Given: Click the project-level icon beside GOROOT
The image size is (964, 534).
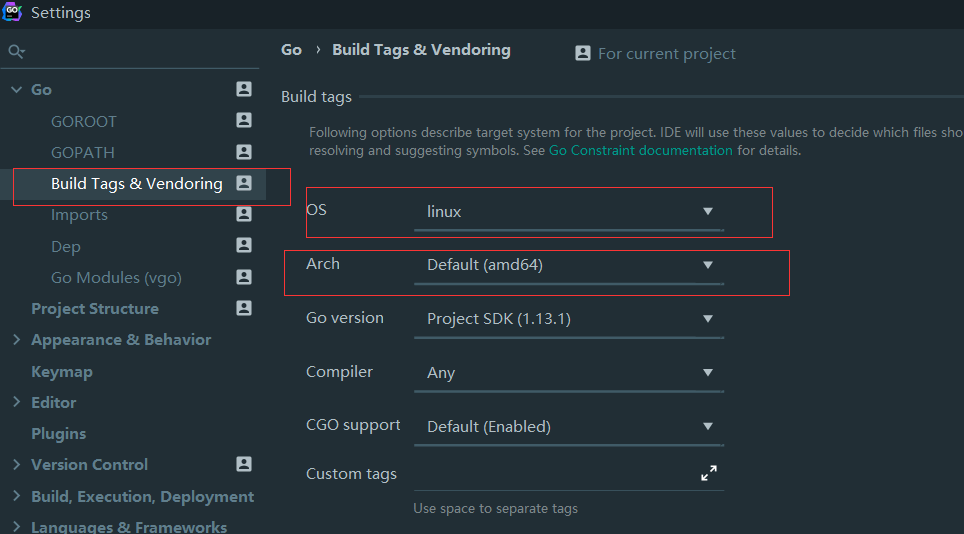Looking at the screenshot, I should click(244, 121).
